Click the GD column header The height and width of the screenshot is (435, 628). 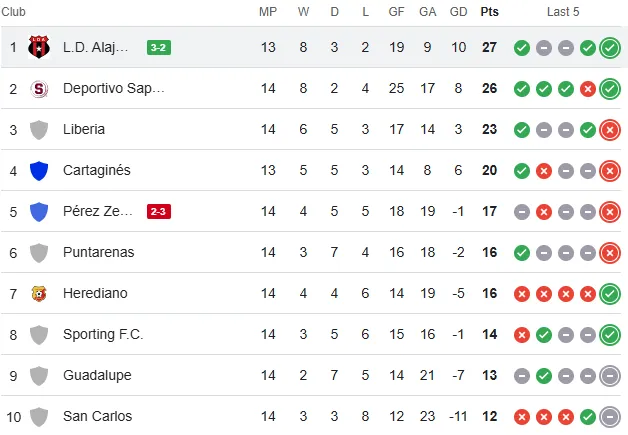pos(458,12)
